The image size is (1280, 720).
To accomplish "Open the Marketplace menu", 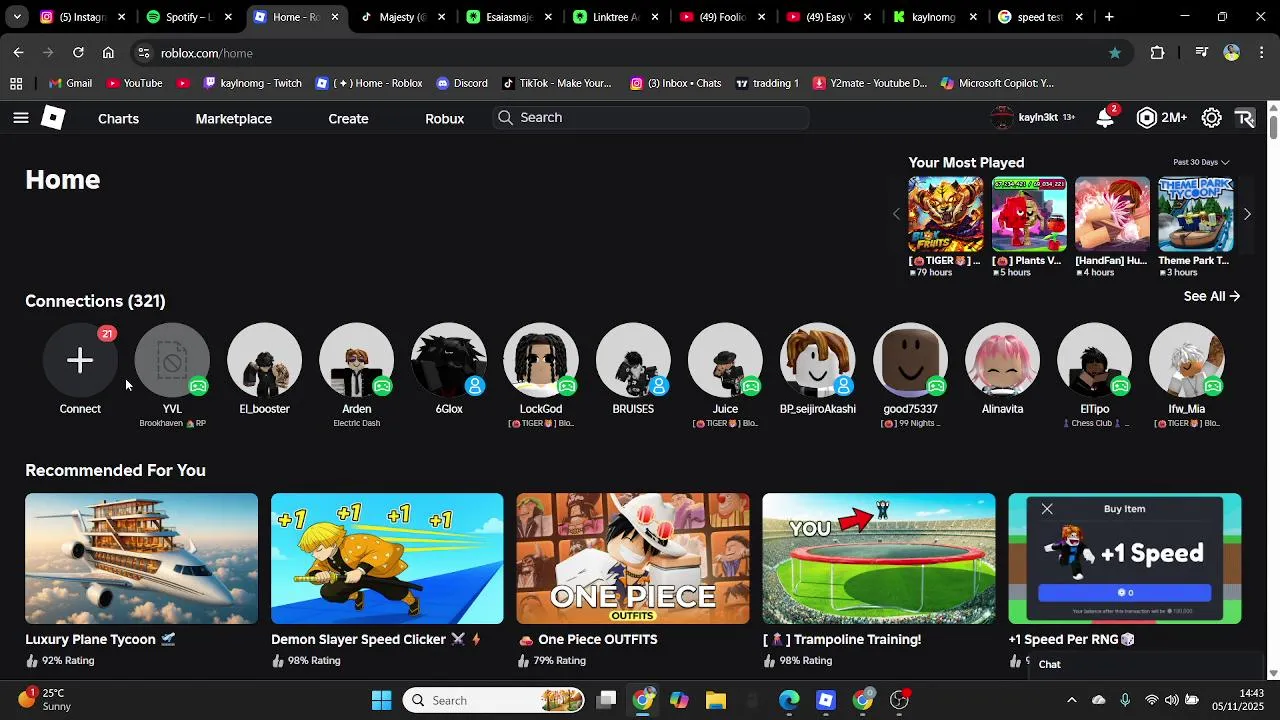I will 233,118.
